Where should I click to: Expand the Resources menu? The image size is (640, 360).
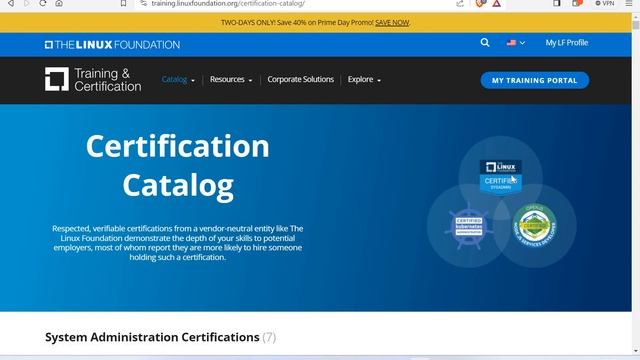tap(231, 80)
